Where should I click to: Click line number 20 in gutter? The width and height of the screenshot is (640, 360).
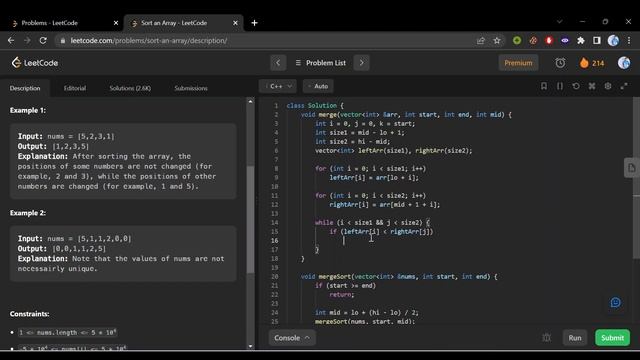[275, 276]
